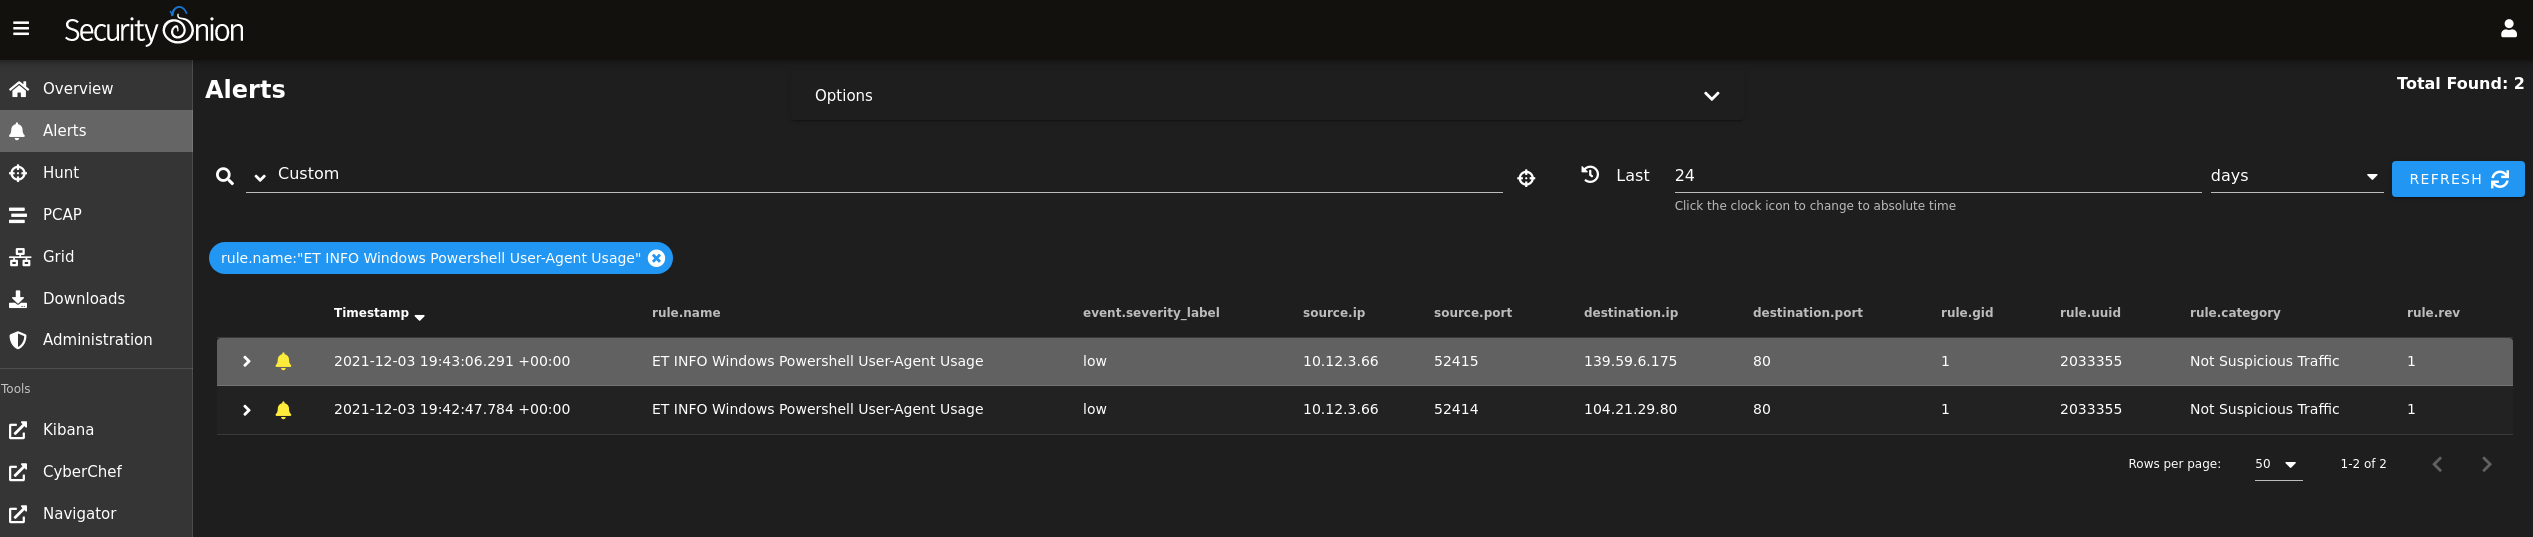Click the clock icon for absolute time
Viewport: 2533px width, 537px height.
click(x=1590, y=175)
